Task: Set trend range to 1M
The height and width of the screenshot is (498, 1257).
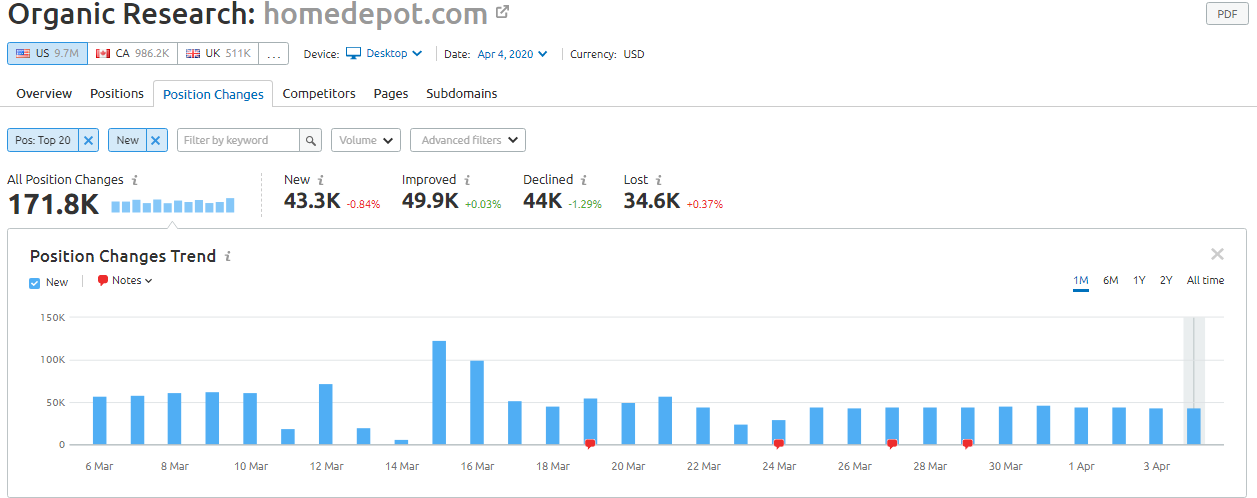Action: pyautogui.click(x=1081, y=281)
